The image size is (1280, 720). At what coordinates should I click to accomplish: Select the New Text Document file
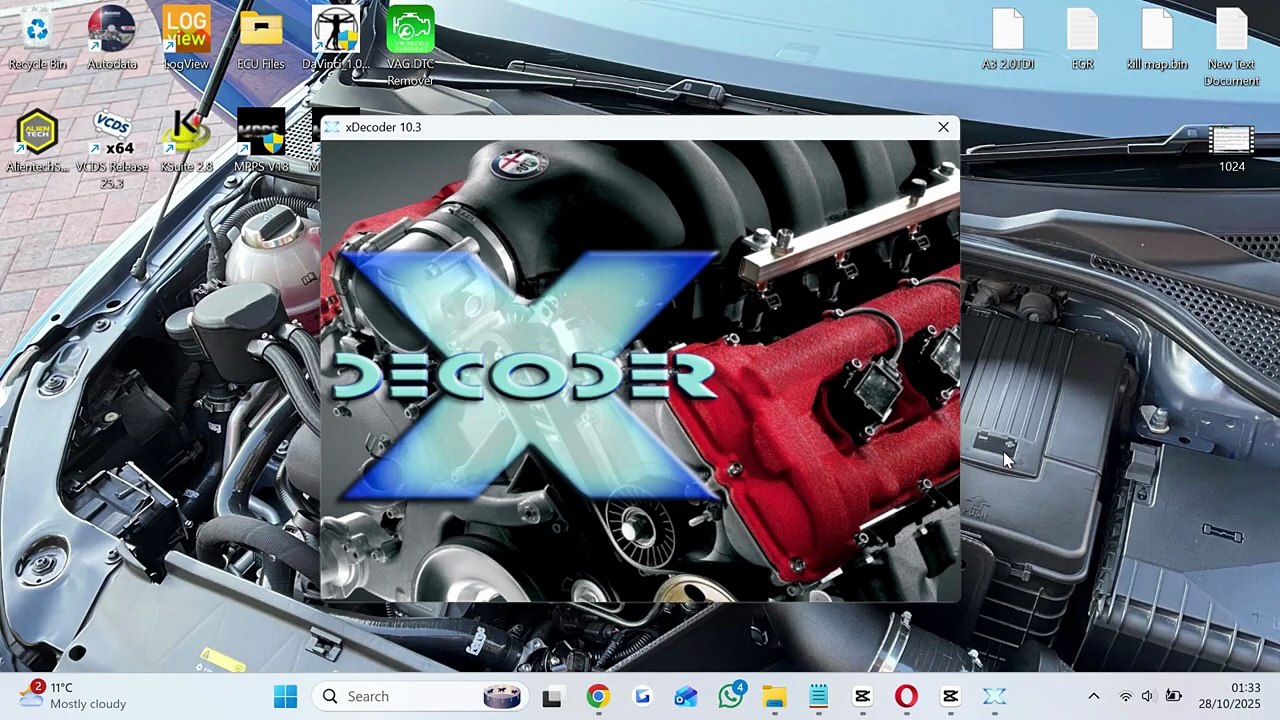pyautogui.click(x=1231, y=46)
